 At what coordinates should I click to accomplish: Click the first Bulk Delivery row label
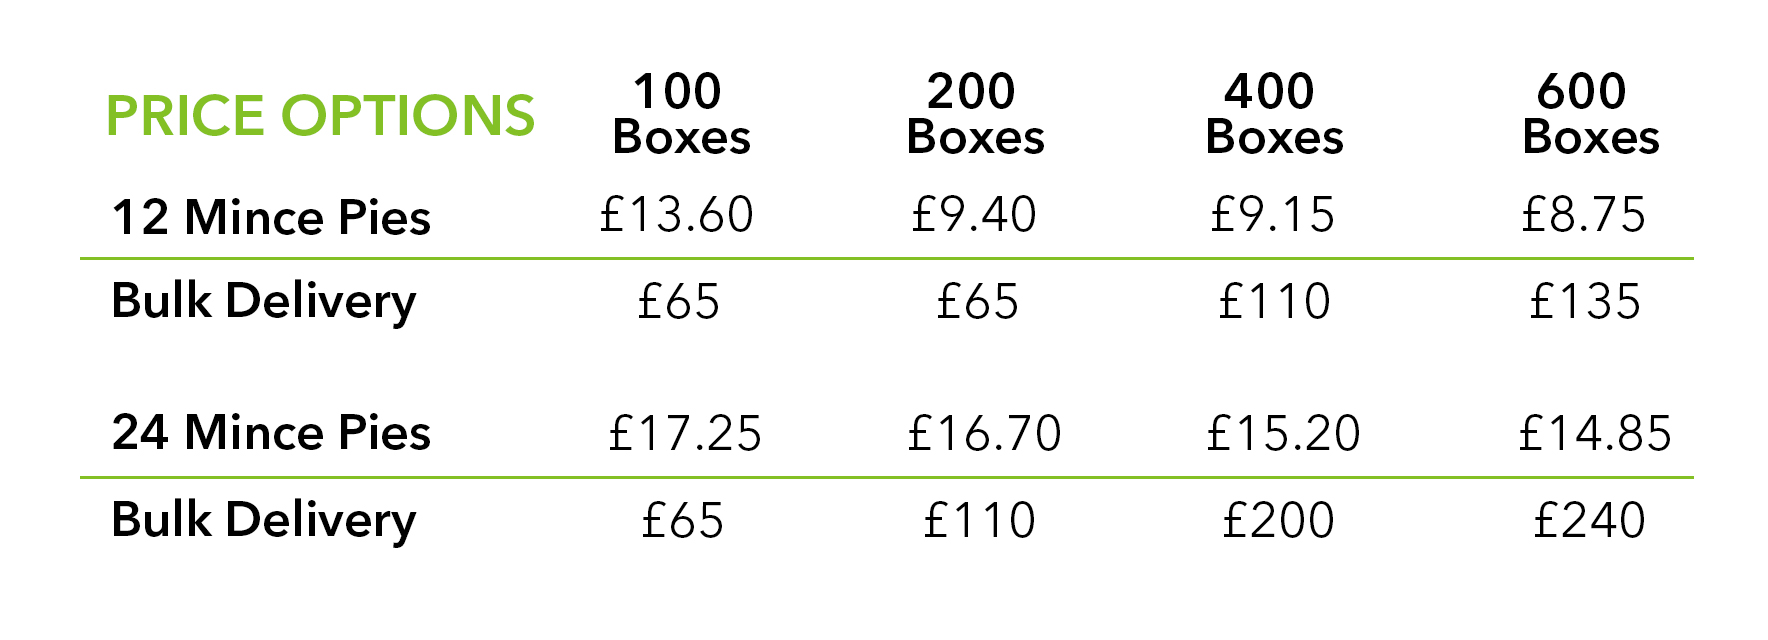pyautogui.click(x=264, y=302)
